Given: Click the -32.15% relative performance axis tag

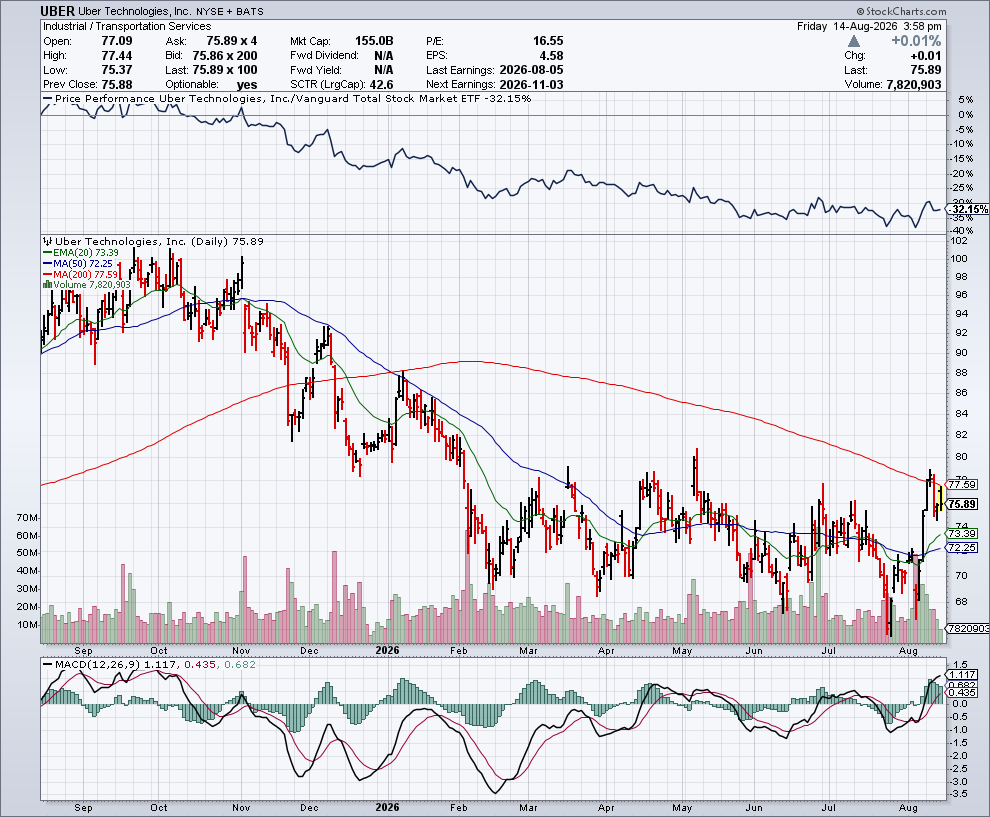Looking at the screenshot, I should pyautogui.click(x=968, y=209).
